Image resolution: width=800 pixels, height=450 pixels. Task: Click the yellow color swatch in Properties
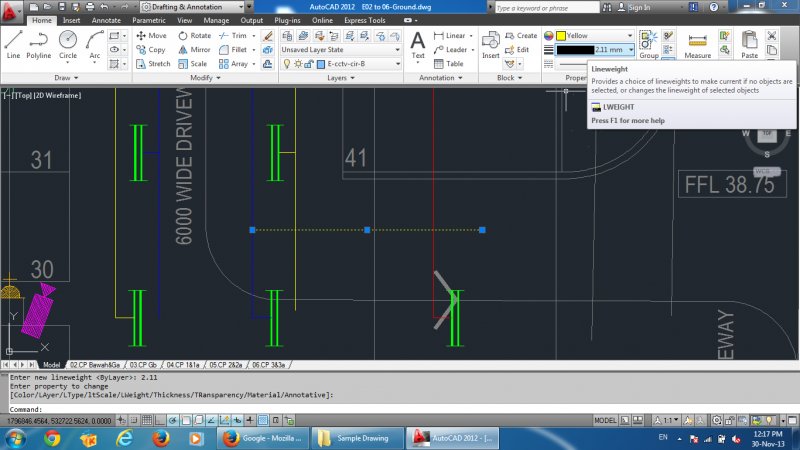click(x=561, y=35)
